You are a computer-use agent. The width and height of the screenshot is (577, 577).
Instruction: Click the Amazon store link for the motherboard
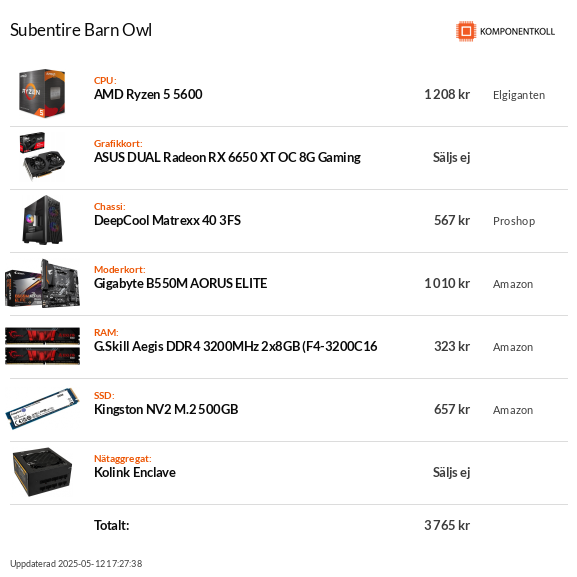click(x=513, y=284)
